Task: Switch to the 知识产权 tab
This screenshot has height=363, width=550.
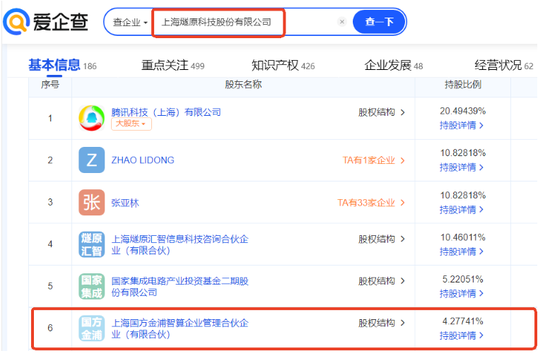Action: [283, 66]
